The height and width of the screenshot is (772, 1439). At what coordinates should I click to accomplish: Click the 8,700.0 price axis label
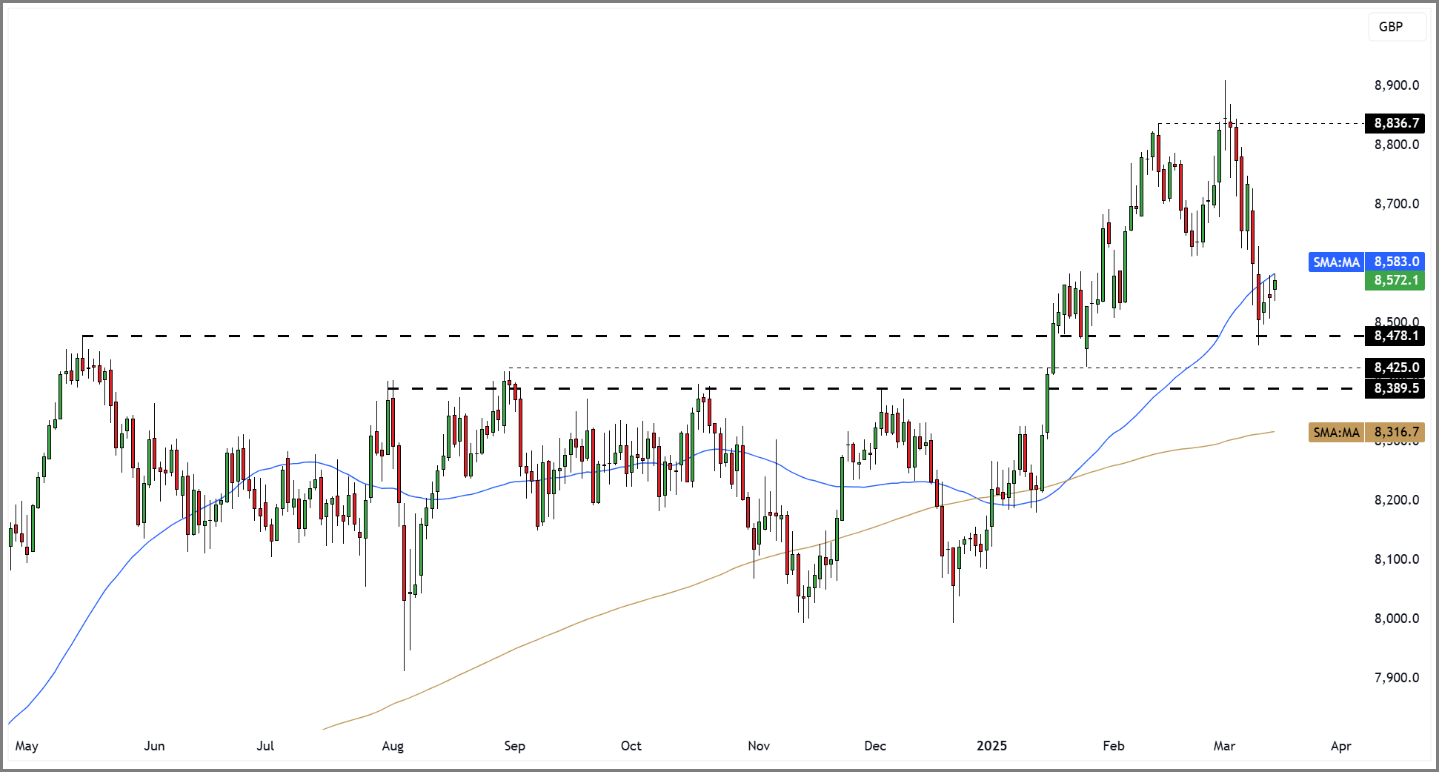coord(1396,204)
